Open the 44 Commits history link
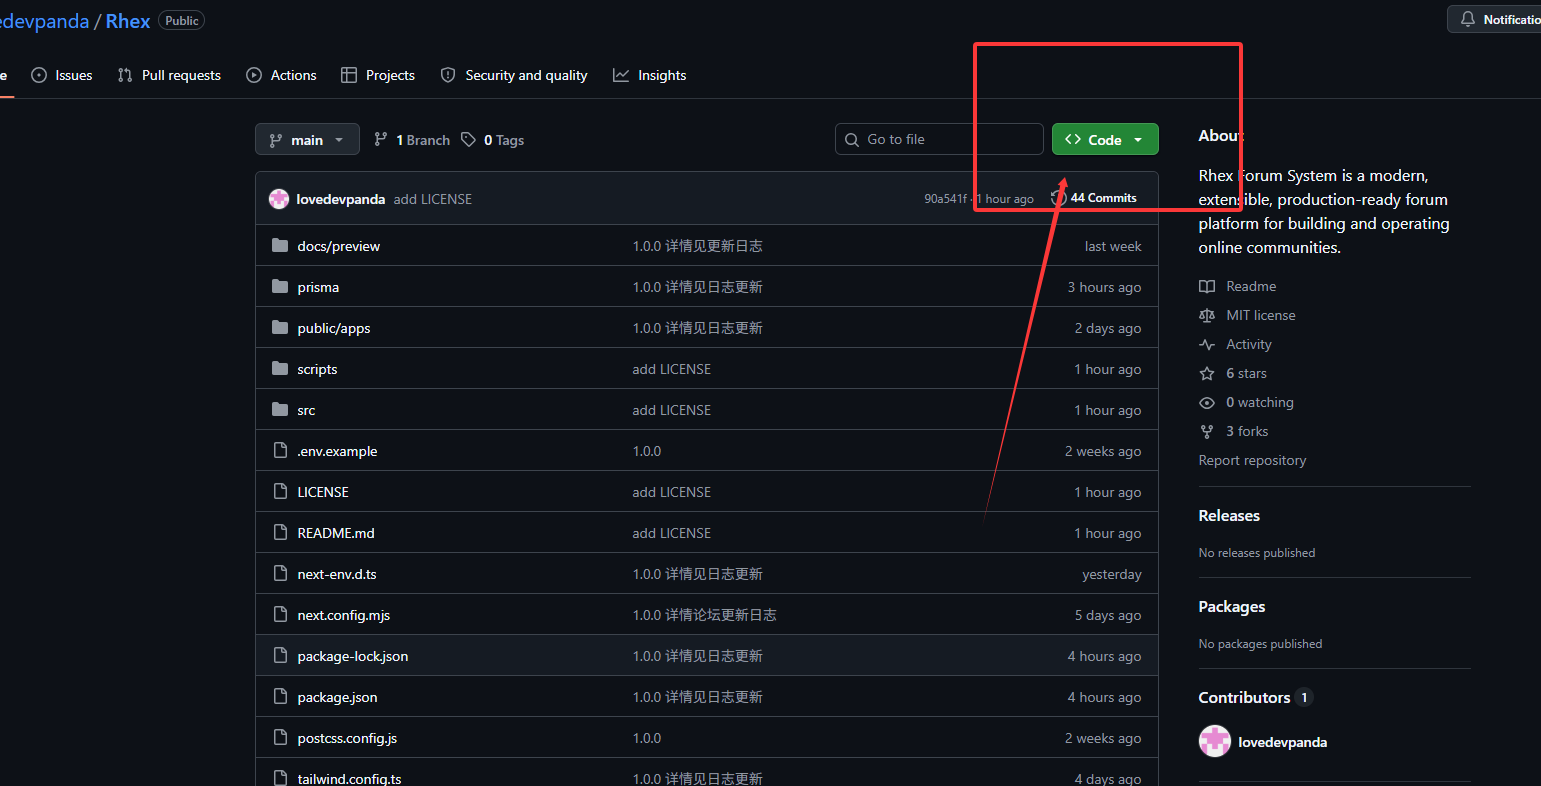The height and width of the screenshot is (786, 1541). 1102,198
